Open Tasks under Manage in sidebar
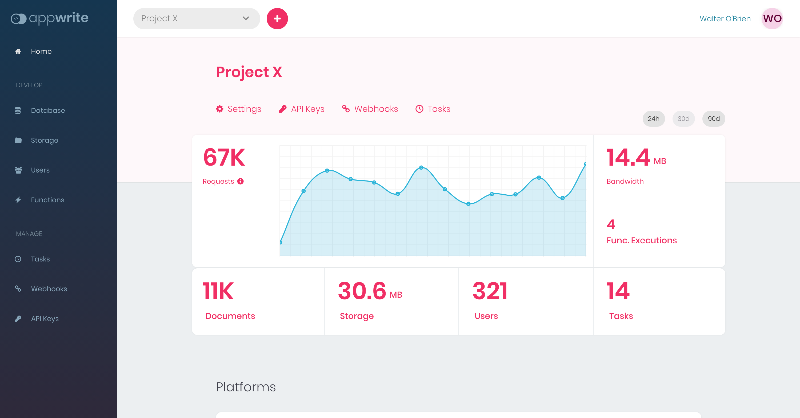The image size is (800, 418). 40,259
